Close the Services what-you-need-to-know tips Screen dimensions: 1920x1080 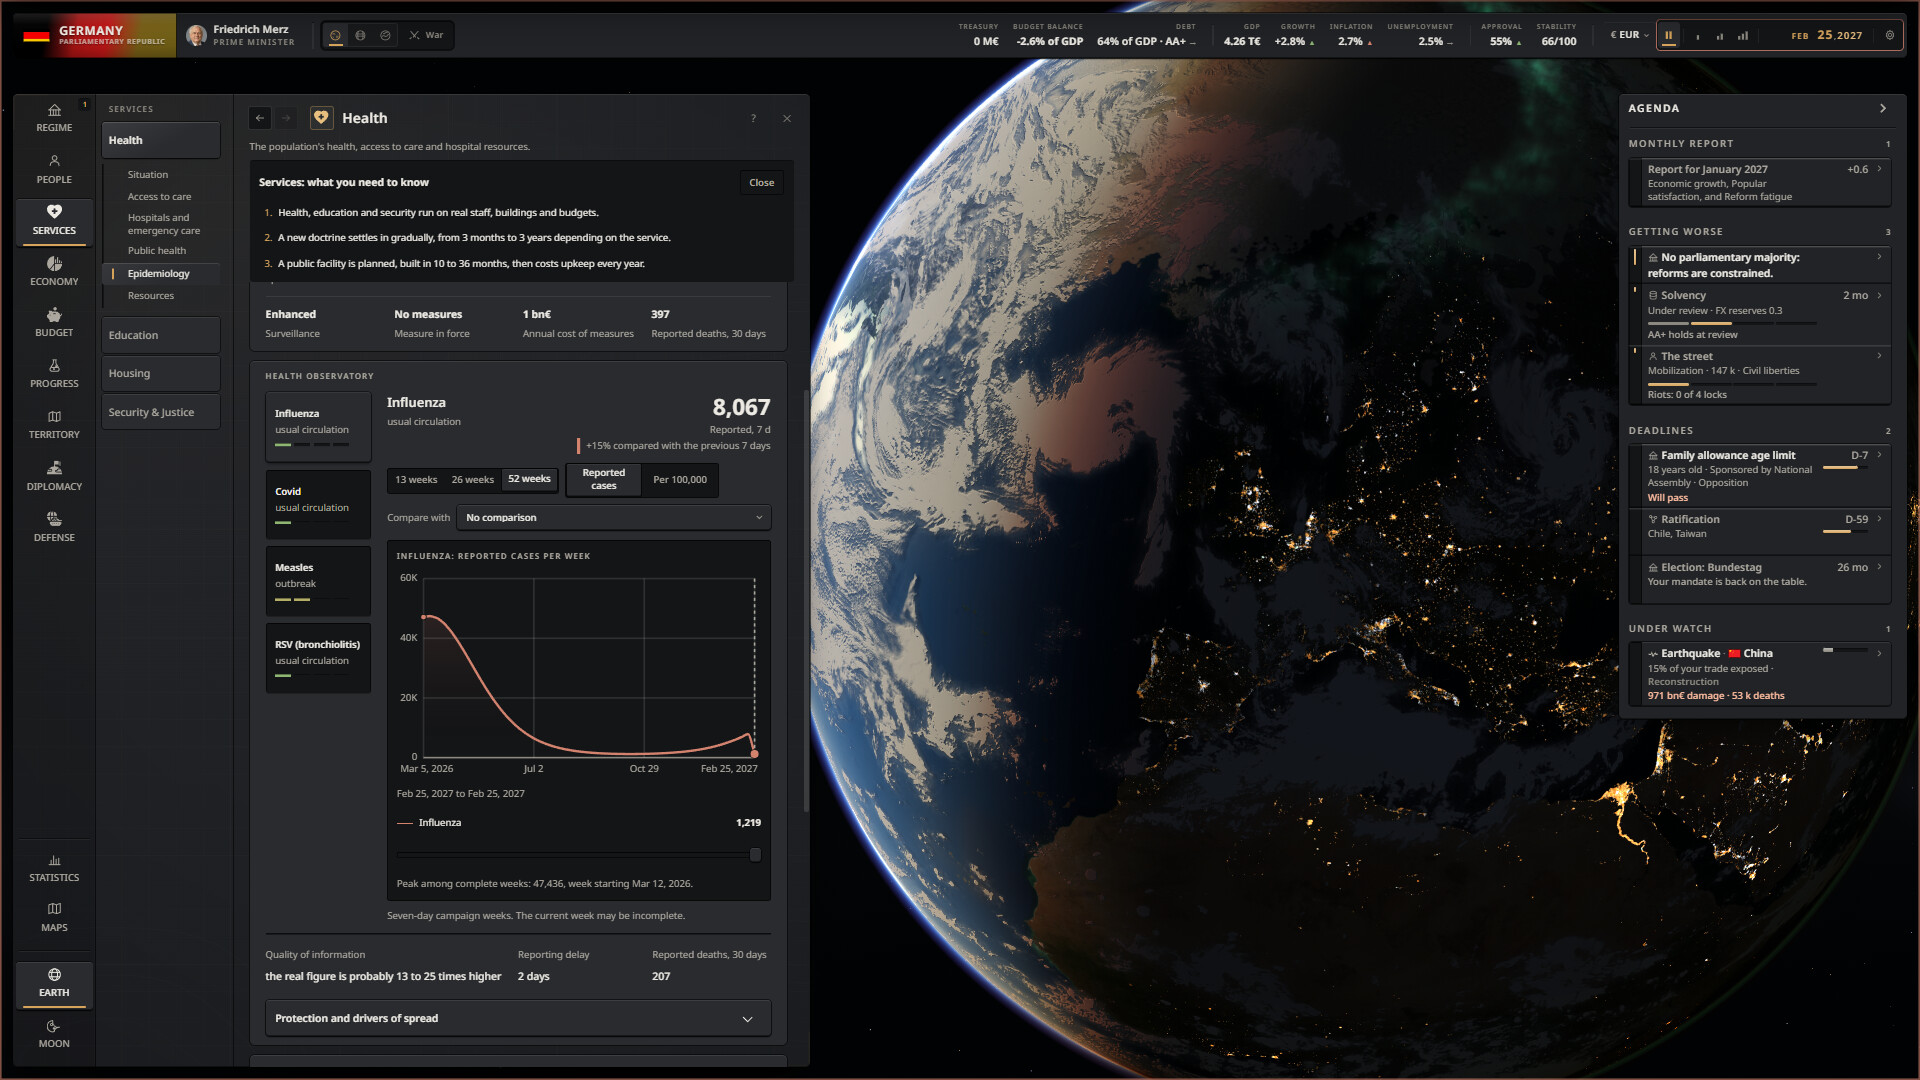tap(762, 182)
